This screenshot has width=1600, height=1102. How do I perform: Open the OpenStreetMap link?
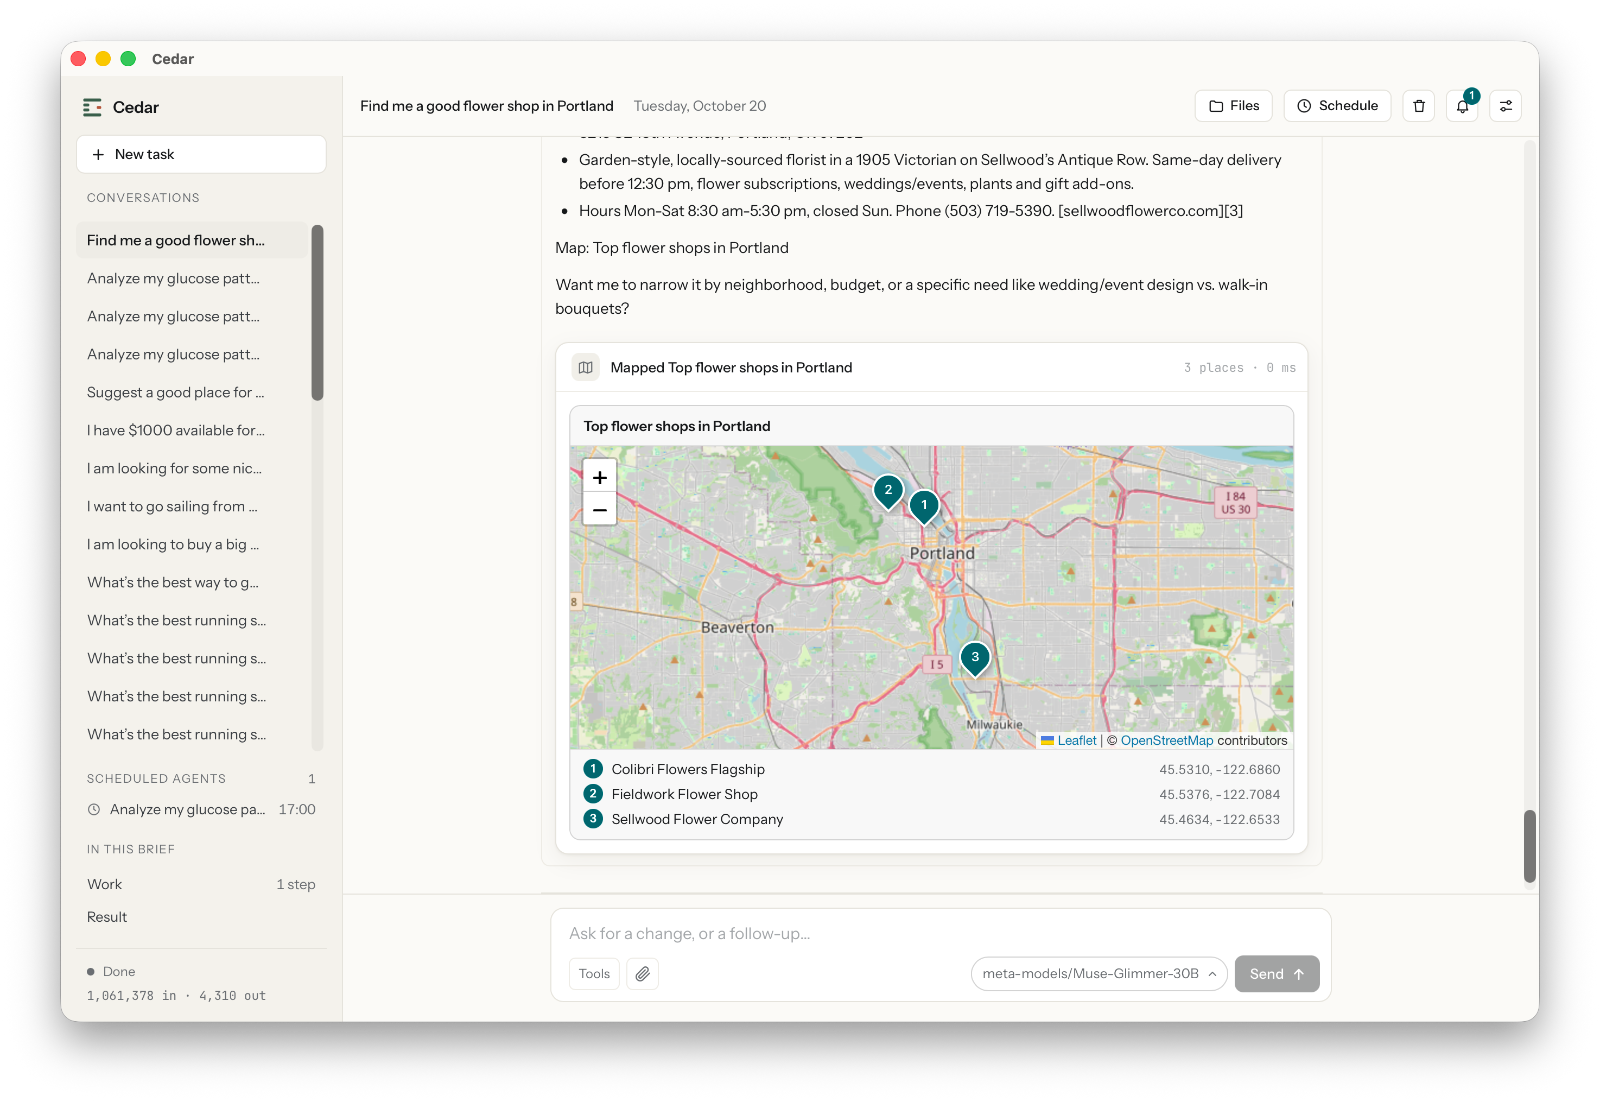pyautogui.click(x=1167, y=741)
